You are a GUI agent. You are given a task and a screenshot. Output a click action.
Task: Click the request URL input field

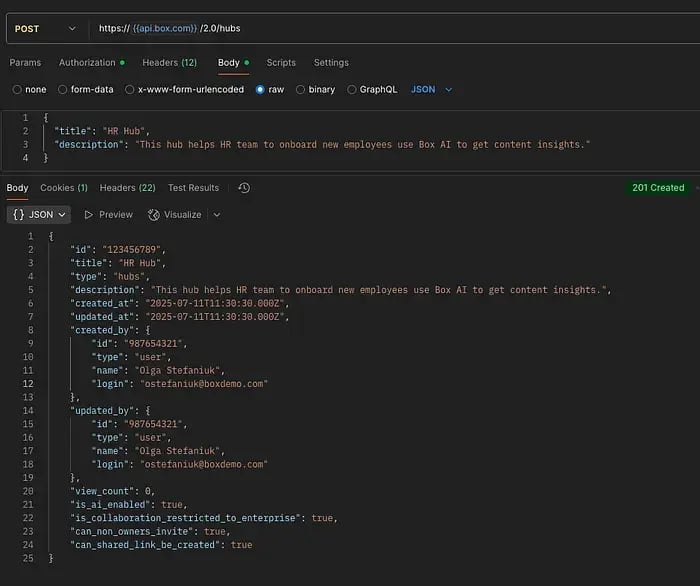(x=395, y=29)
